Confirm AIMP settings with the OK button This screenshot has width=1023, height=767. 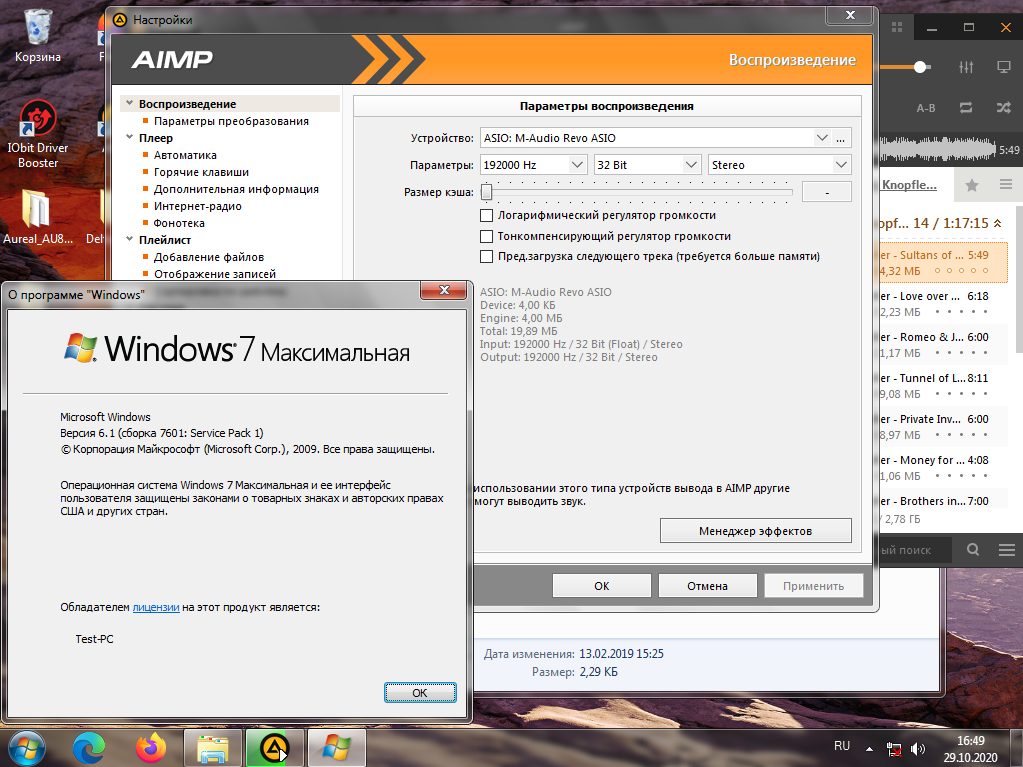602,586
